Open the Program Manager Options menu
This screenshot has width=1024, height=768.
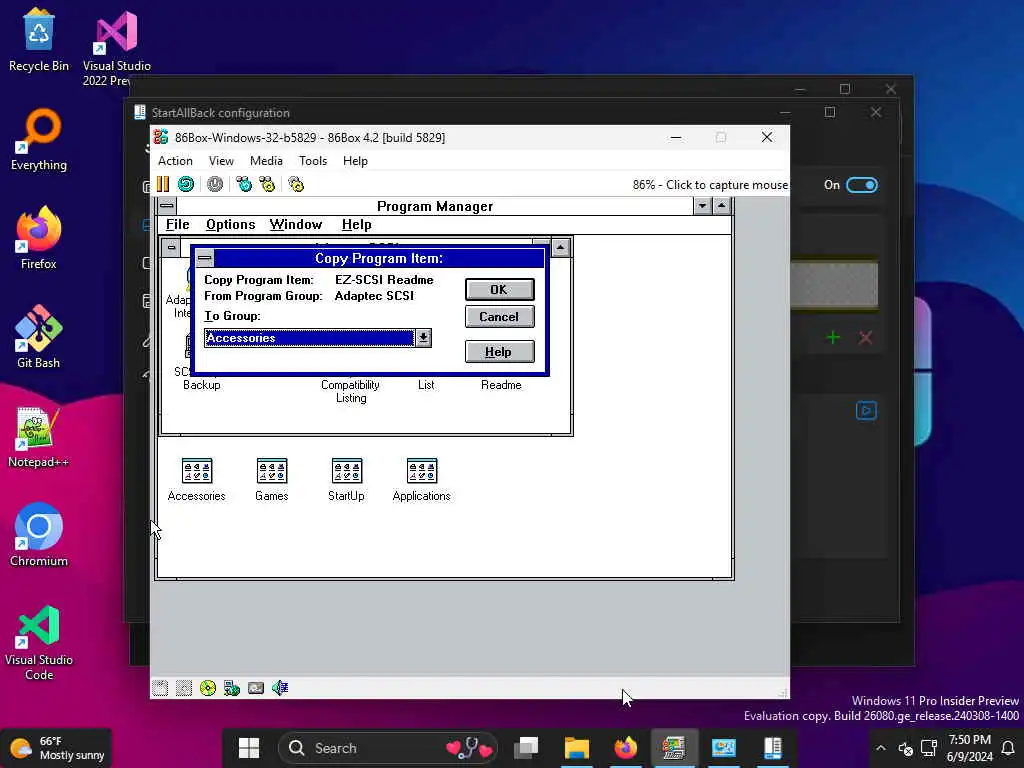[231, 225]
